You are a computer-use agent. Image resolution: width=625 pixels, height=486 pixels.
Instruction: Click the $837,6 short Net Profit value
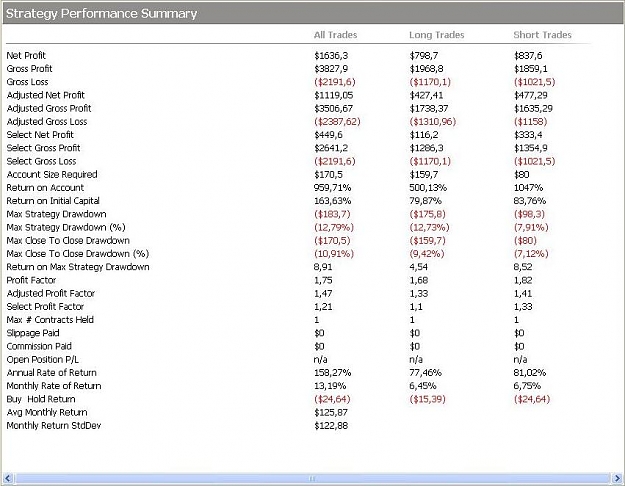pyautogui.click(x=528, y=55)
